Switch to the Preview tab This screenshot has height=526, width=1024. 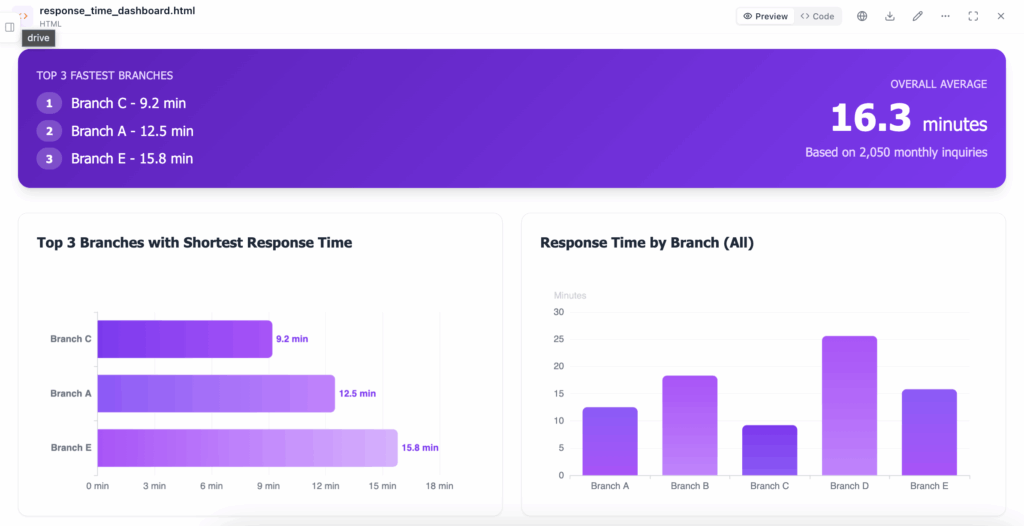[x=765, y=16]
